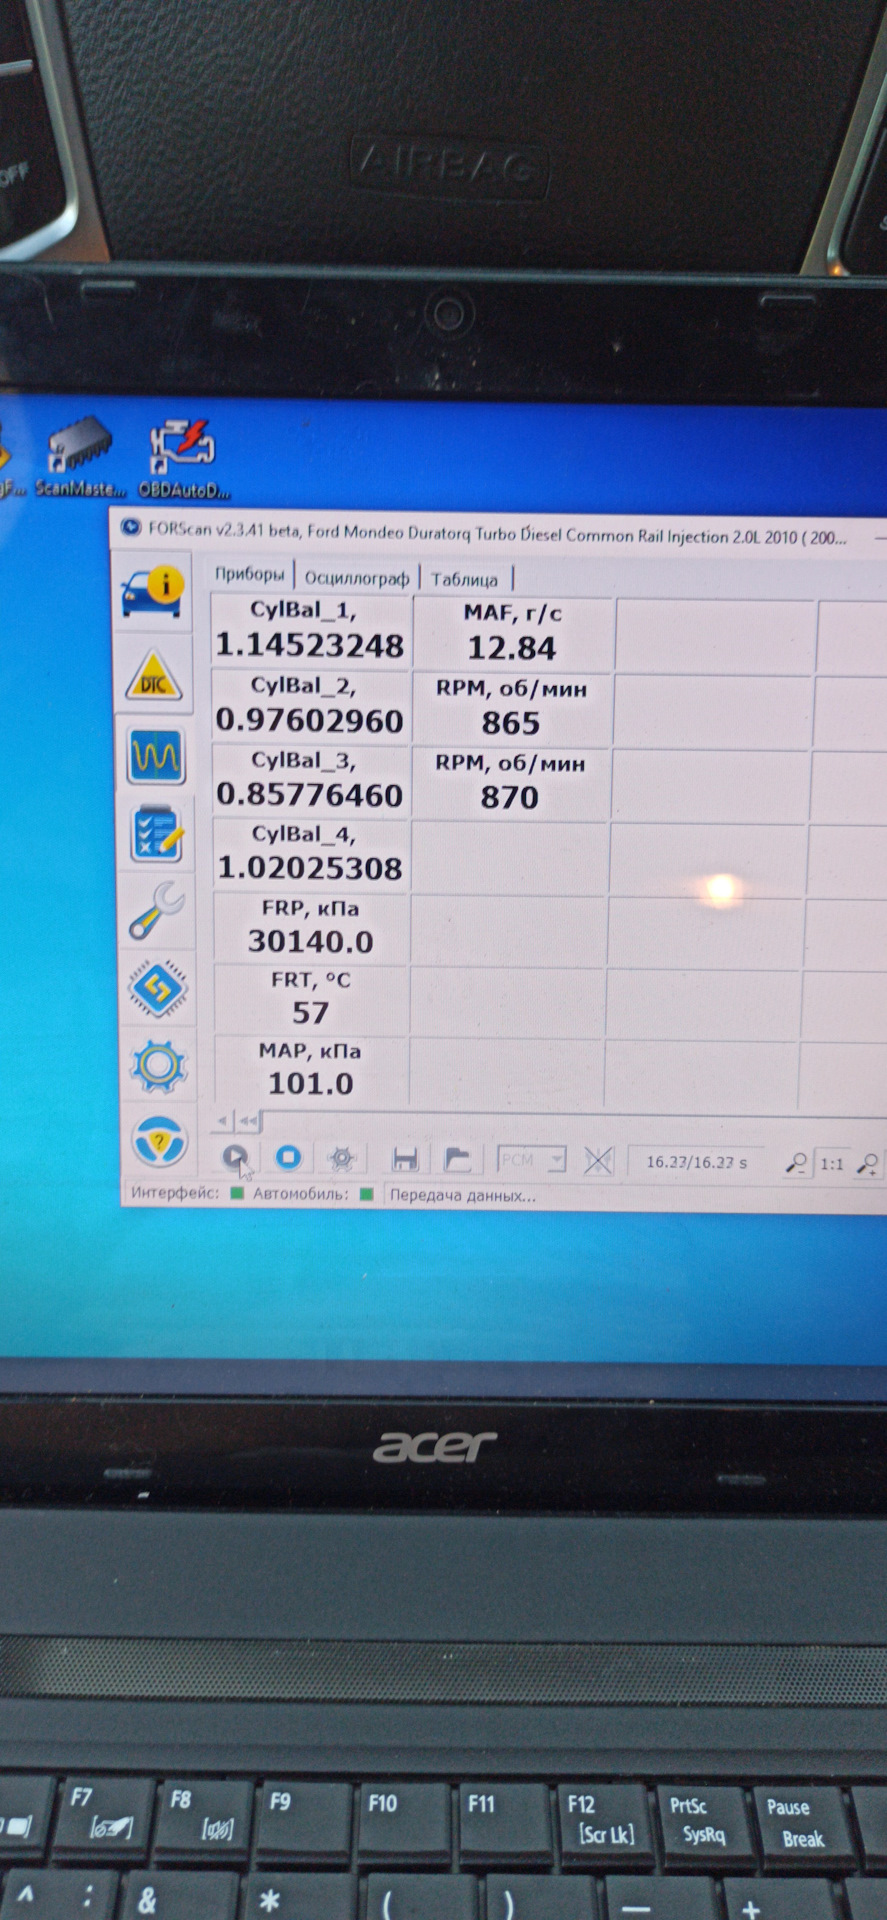This screenshot has width=887, height=1920.
Task: Step back with the single left arrow button
Action: (223, 1120)
